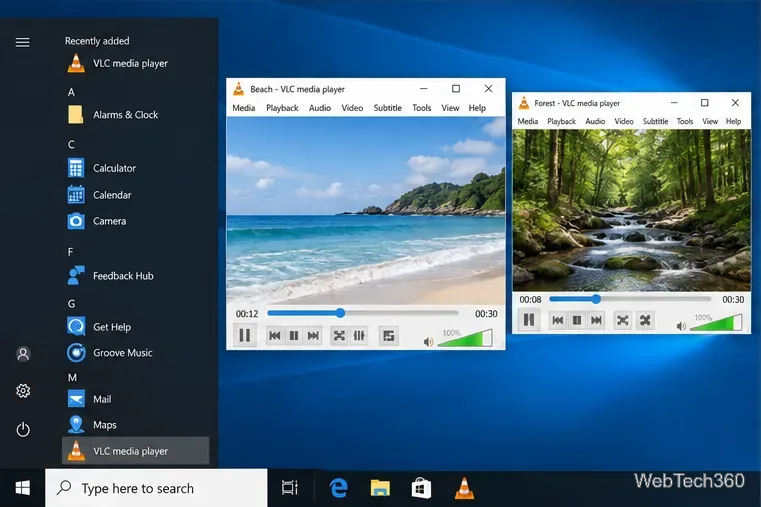Adjust volume slider in Forest VLC window
This screenshot has width=761, height=507.
tap(716, 323)
